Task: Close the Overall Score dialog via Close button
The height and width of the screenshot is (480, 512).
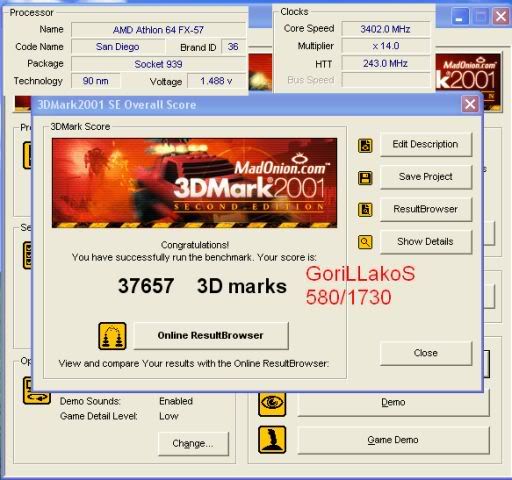Action: pos(426,353)
